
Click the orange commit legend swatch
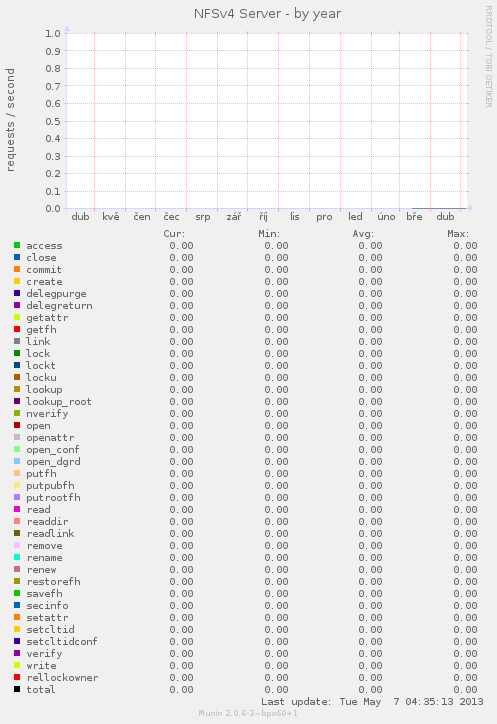[x=17, y=269]
